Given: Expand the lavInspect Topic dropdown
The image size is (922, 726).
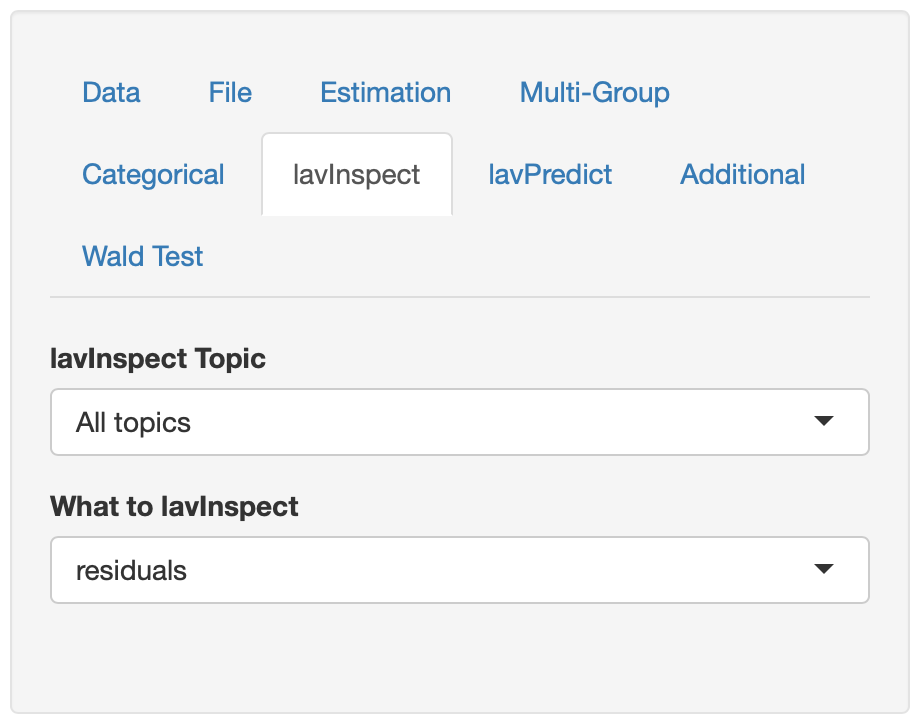Looking at the screenshot, I should pyautogui.click(x=459, y=422).
